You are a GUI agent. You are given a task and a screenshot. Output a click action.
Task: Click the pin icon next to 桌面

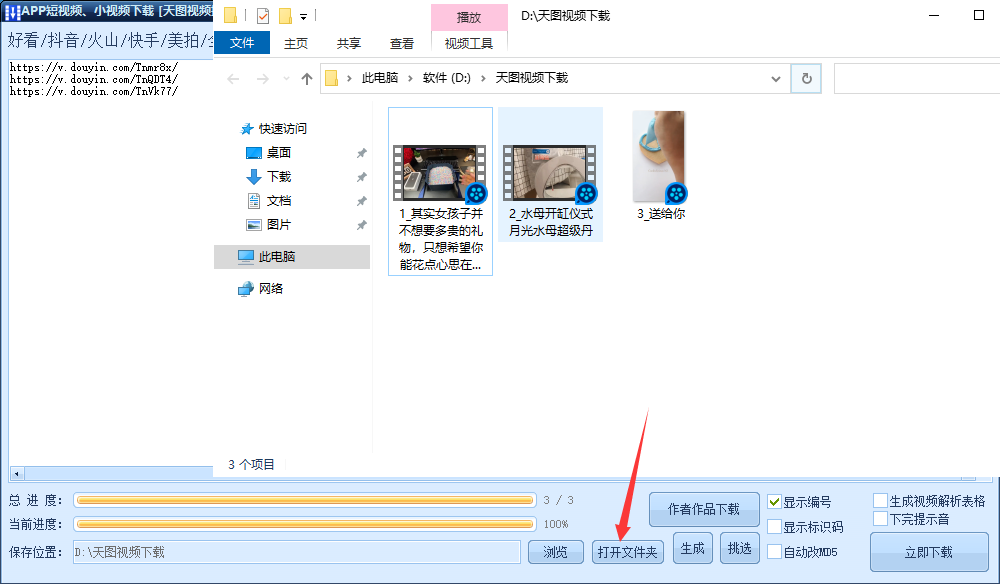[x=361, y=153]
